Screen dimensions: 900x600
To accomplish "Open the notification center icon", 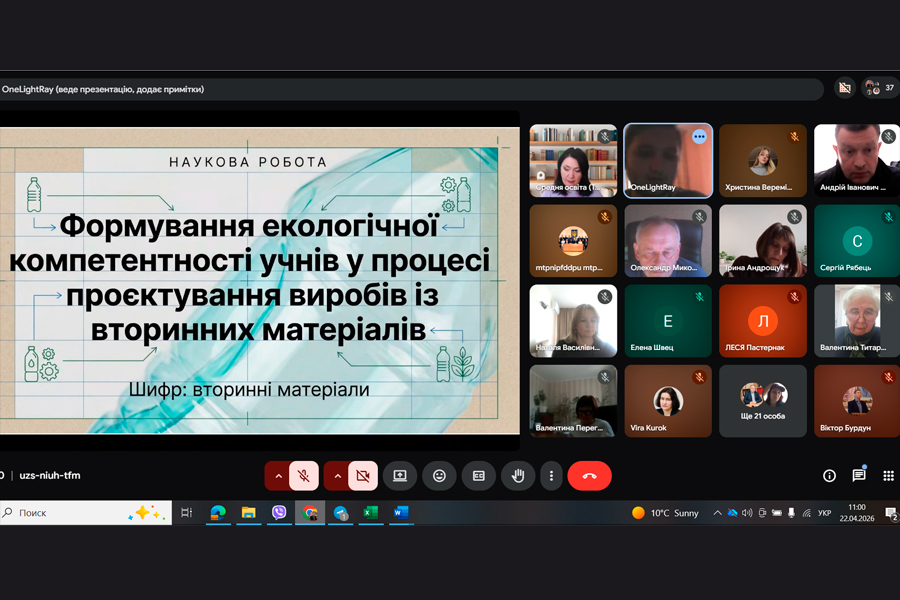I will click(x=891, y=513).
